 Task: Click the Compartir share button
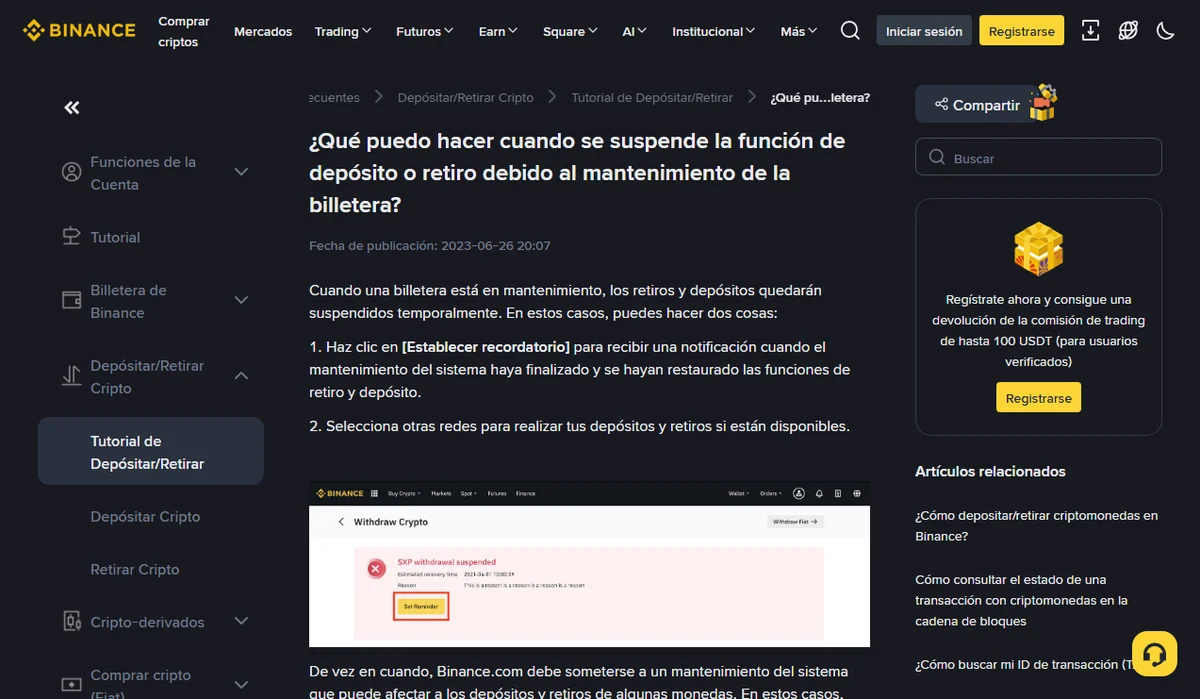975,104
